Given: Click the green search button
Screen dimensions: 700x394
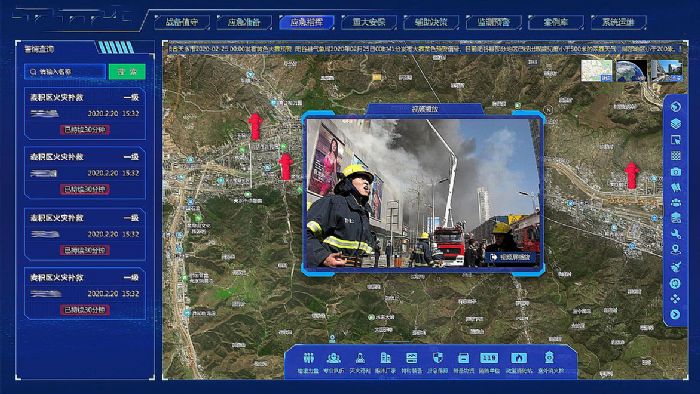Looking at the screenshot, I should 127,71.
